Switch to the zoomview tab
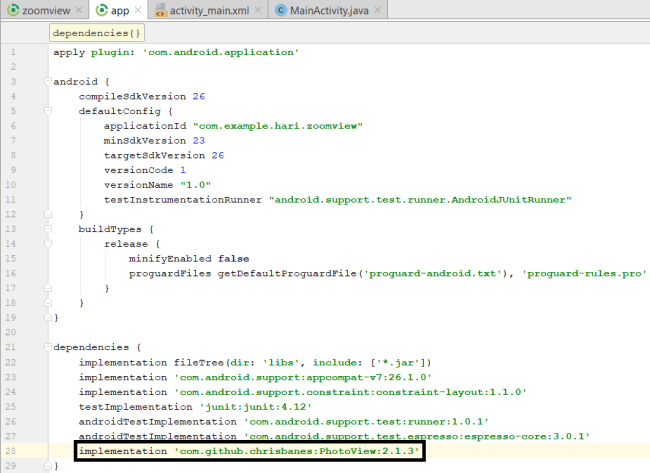The image size is (650, 473). coord(45,10)
